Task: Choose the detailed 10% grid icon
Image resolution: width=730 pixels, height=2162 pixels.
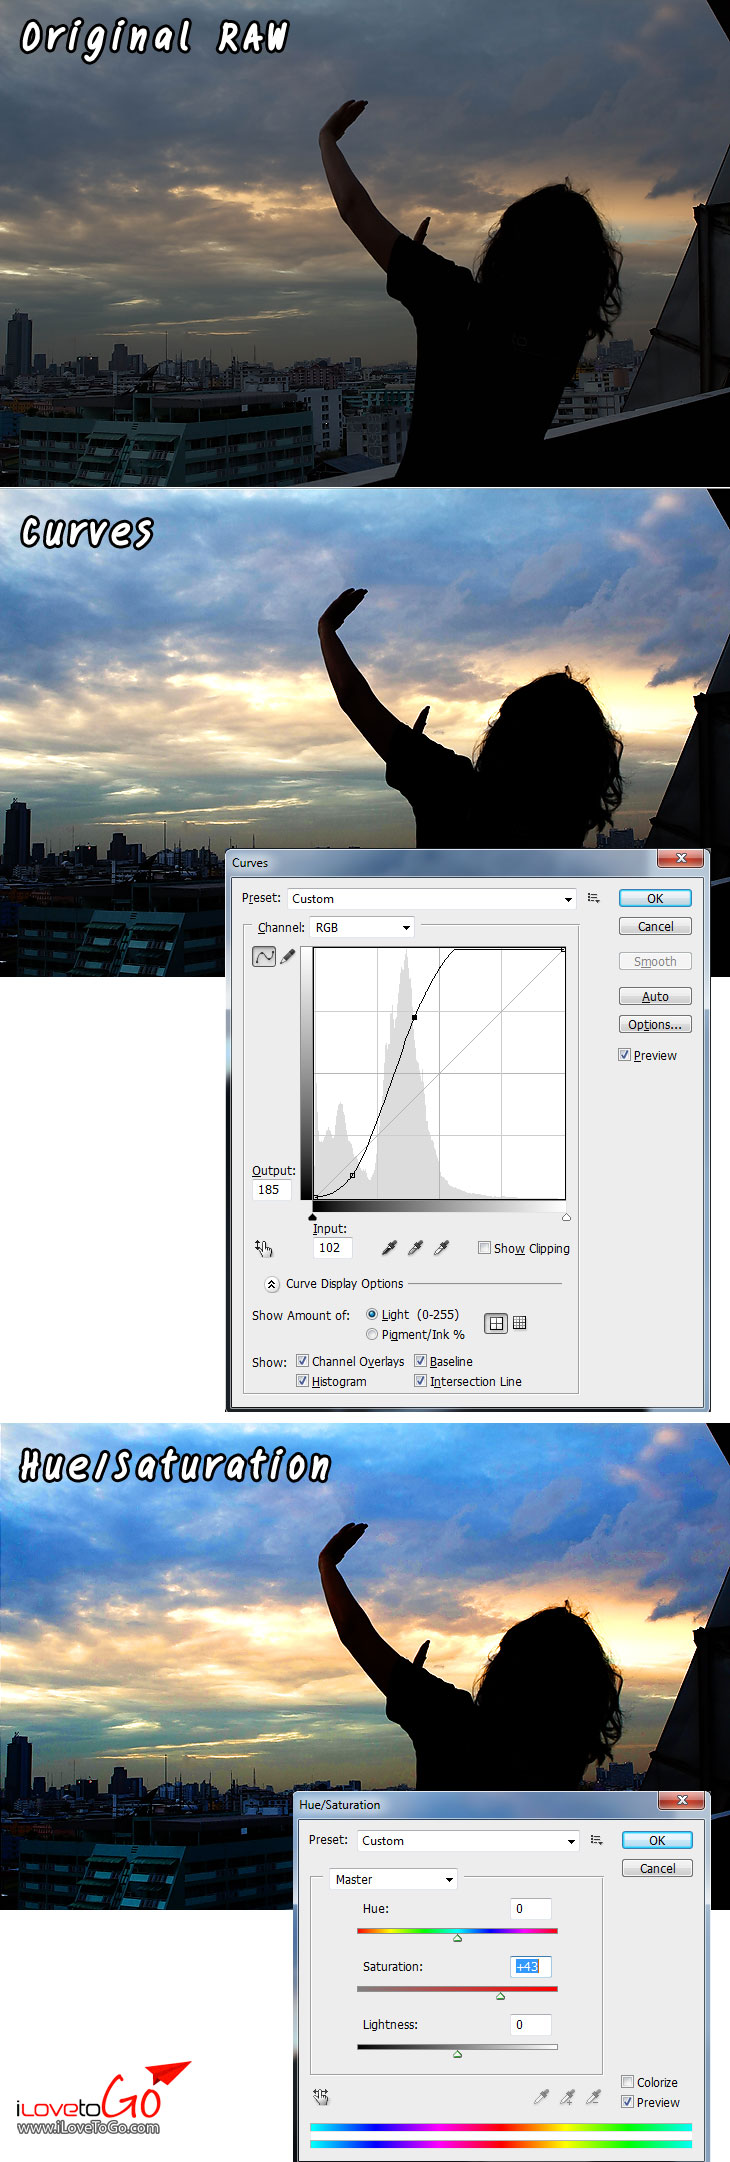Action: pos(520,1323)
